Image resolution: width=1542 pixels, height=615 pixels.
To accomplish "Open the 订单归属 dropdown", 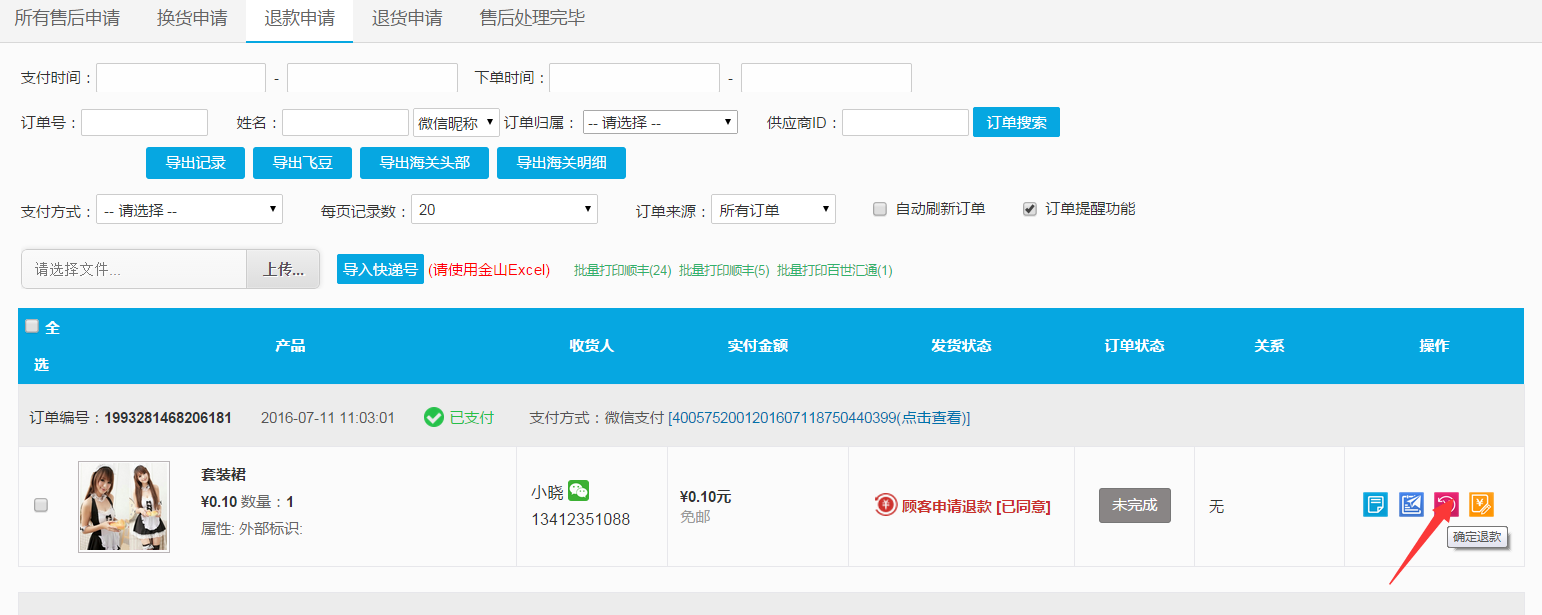I will [660, 123].
